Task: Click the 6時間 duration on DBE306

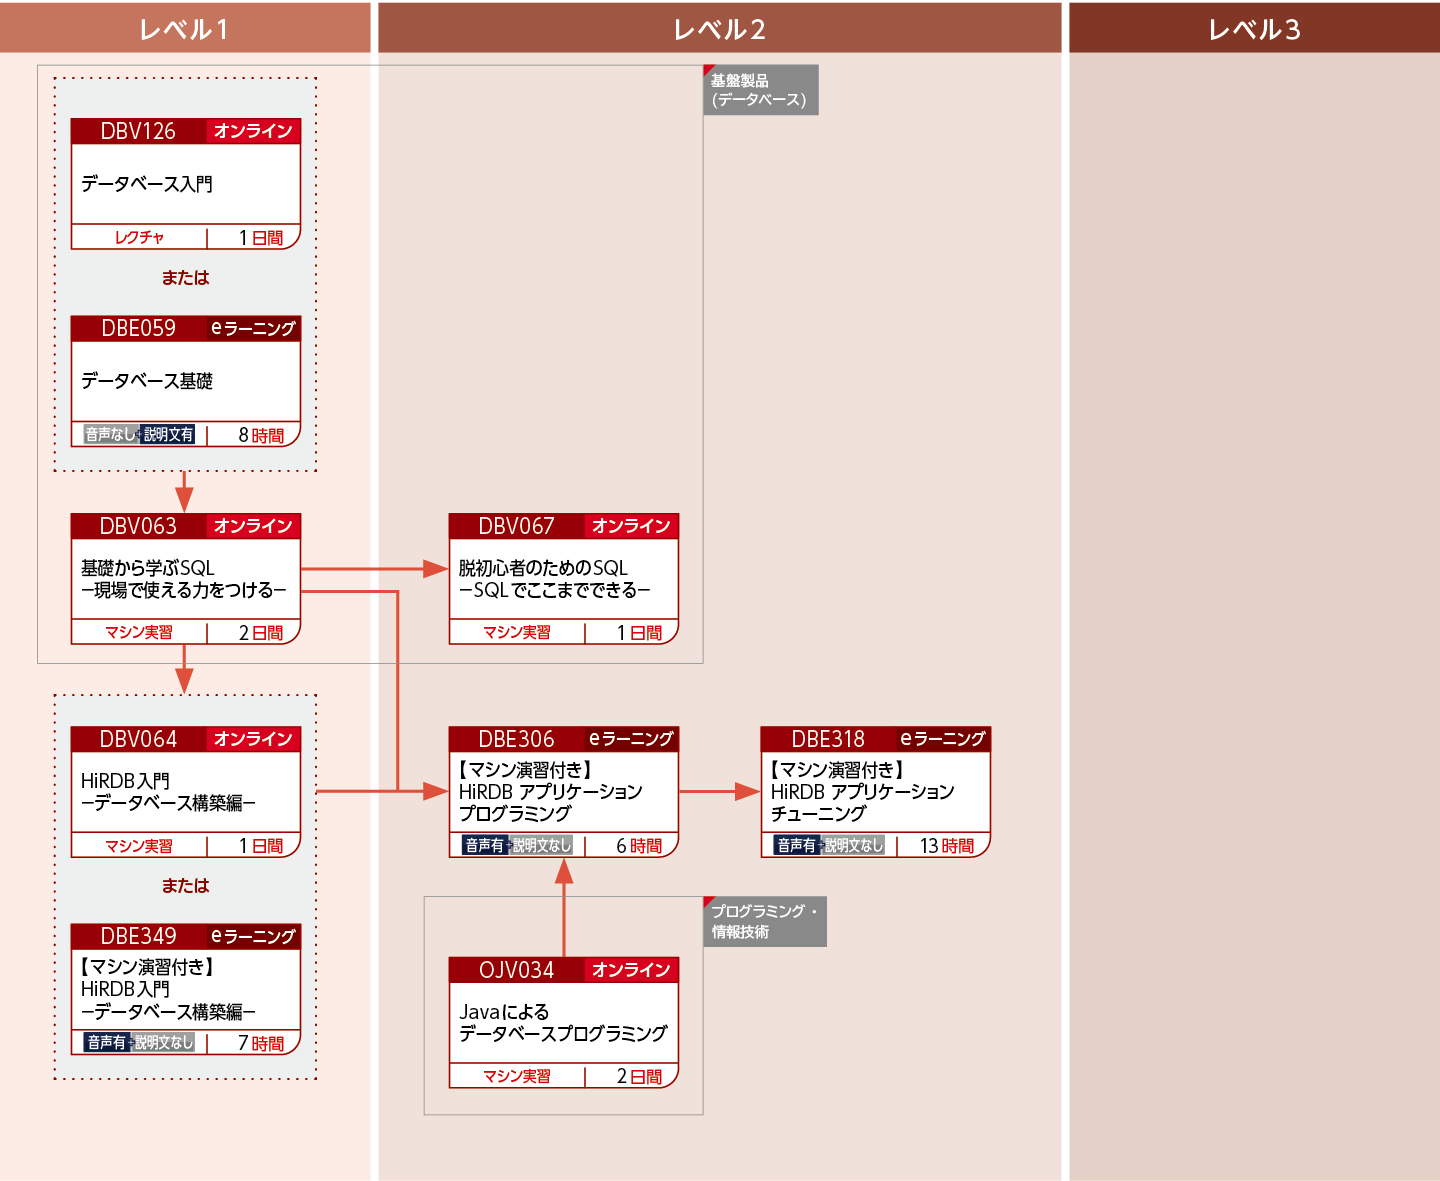Action: point(639,846)
